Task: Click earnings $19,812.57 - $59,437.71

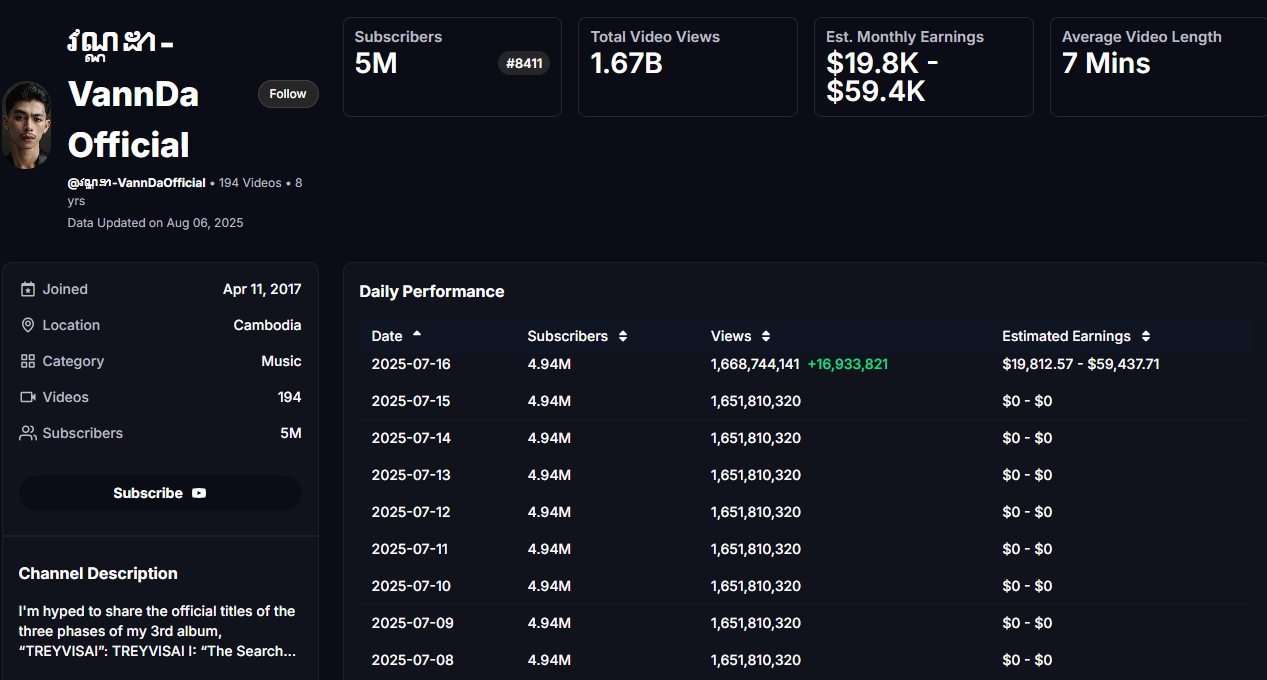Action: [1081, 364]
